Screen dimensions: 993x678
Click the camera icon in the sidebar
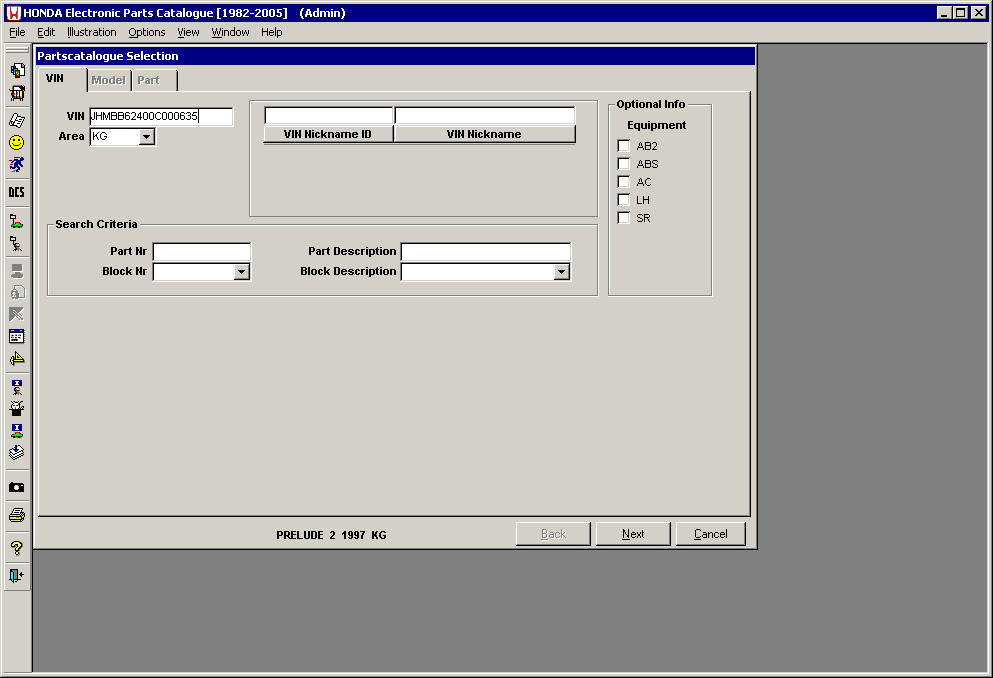[x=16, y=487]
